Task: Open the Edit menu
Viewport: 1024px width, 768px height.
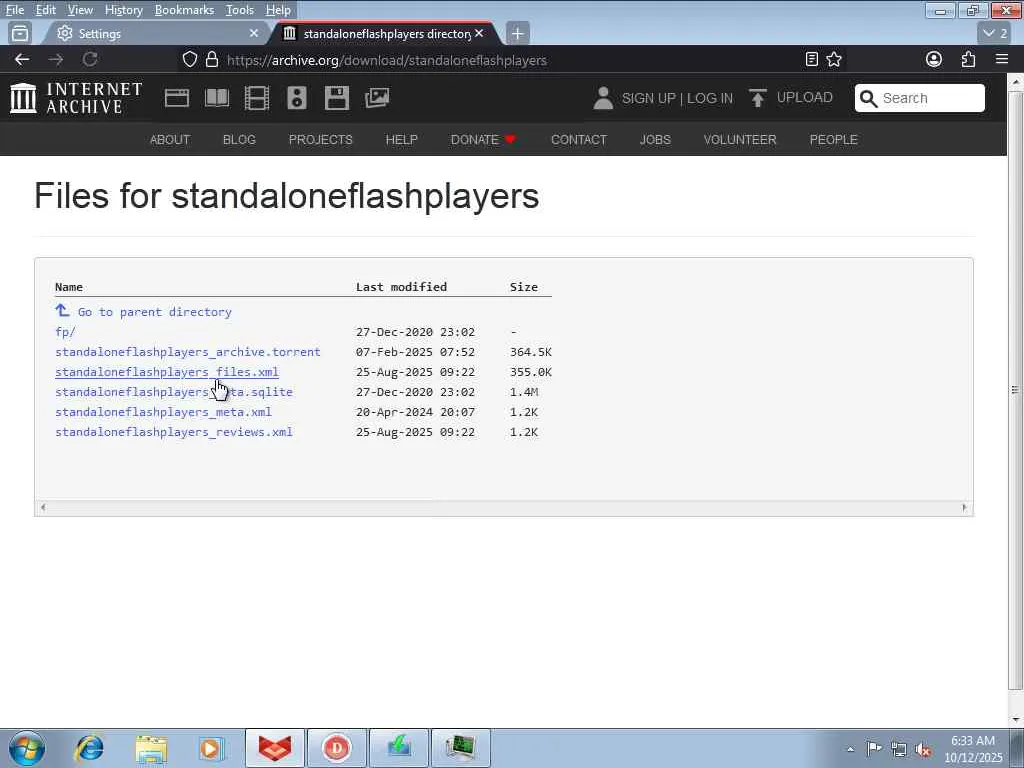Action: (x=45, y=10)
